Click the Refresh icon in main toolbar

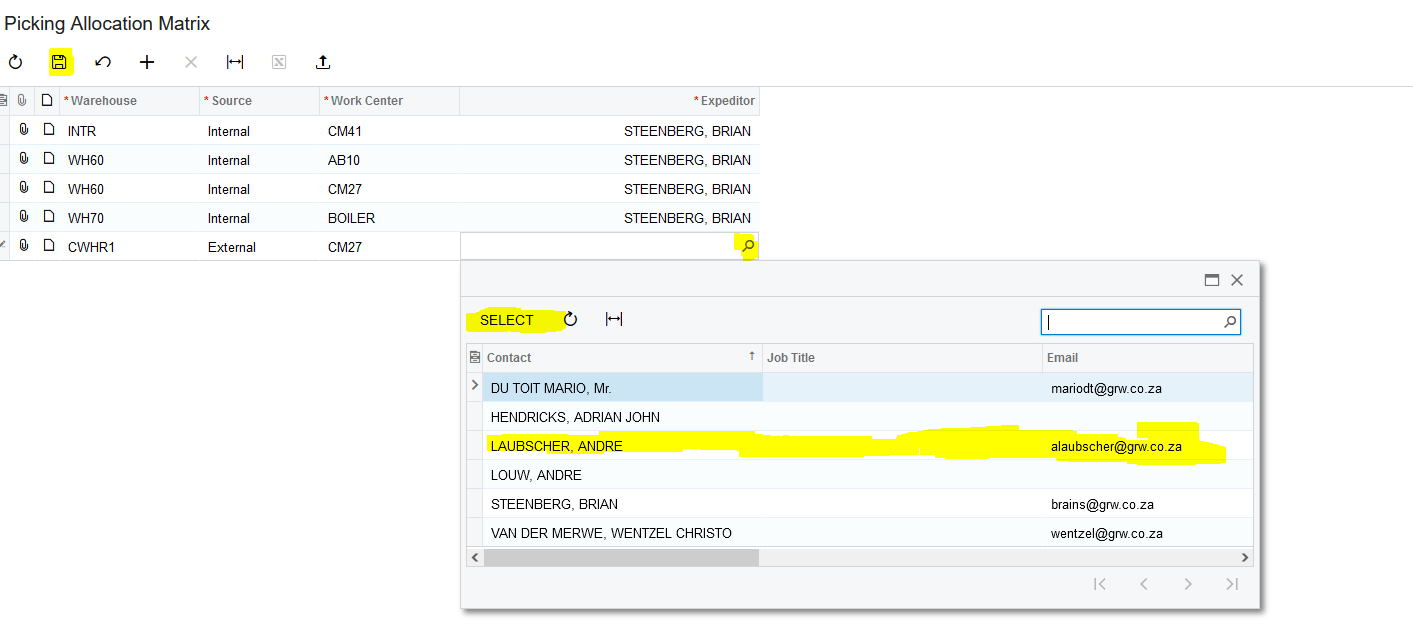15,62
